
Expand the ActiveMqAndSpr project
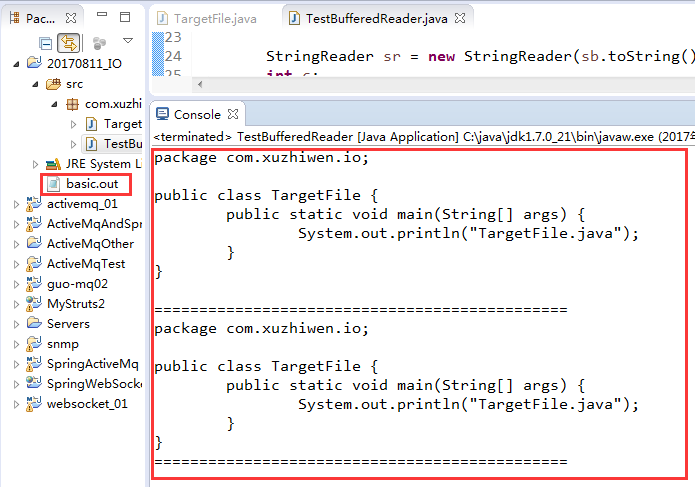click(x=16, y=224)
